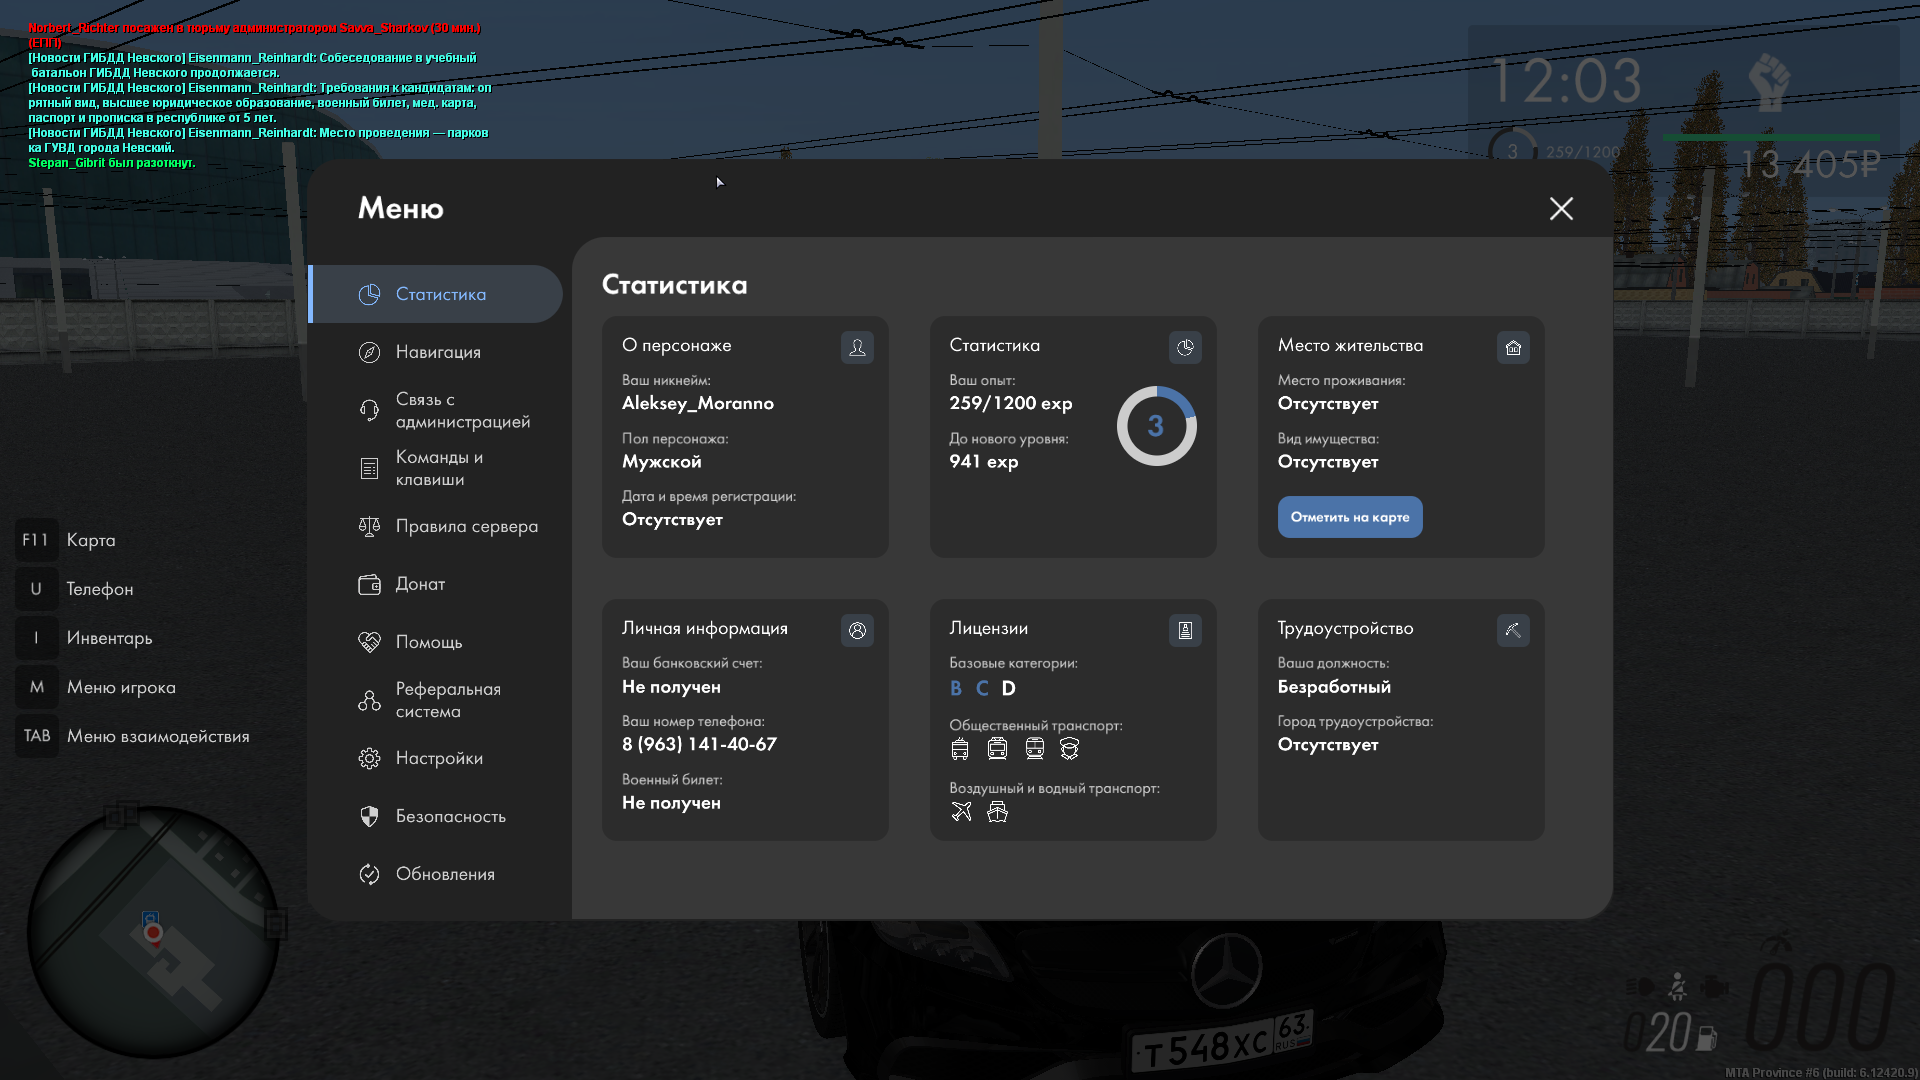The width and height of the screenshot is (1920, 1080).
Task: Click the level 3 experience progress ring
Action: [x=1156, y=426]
